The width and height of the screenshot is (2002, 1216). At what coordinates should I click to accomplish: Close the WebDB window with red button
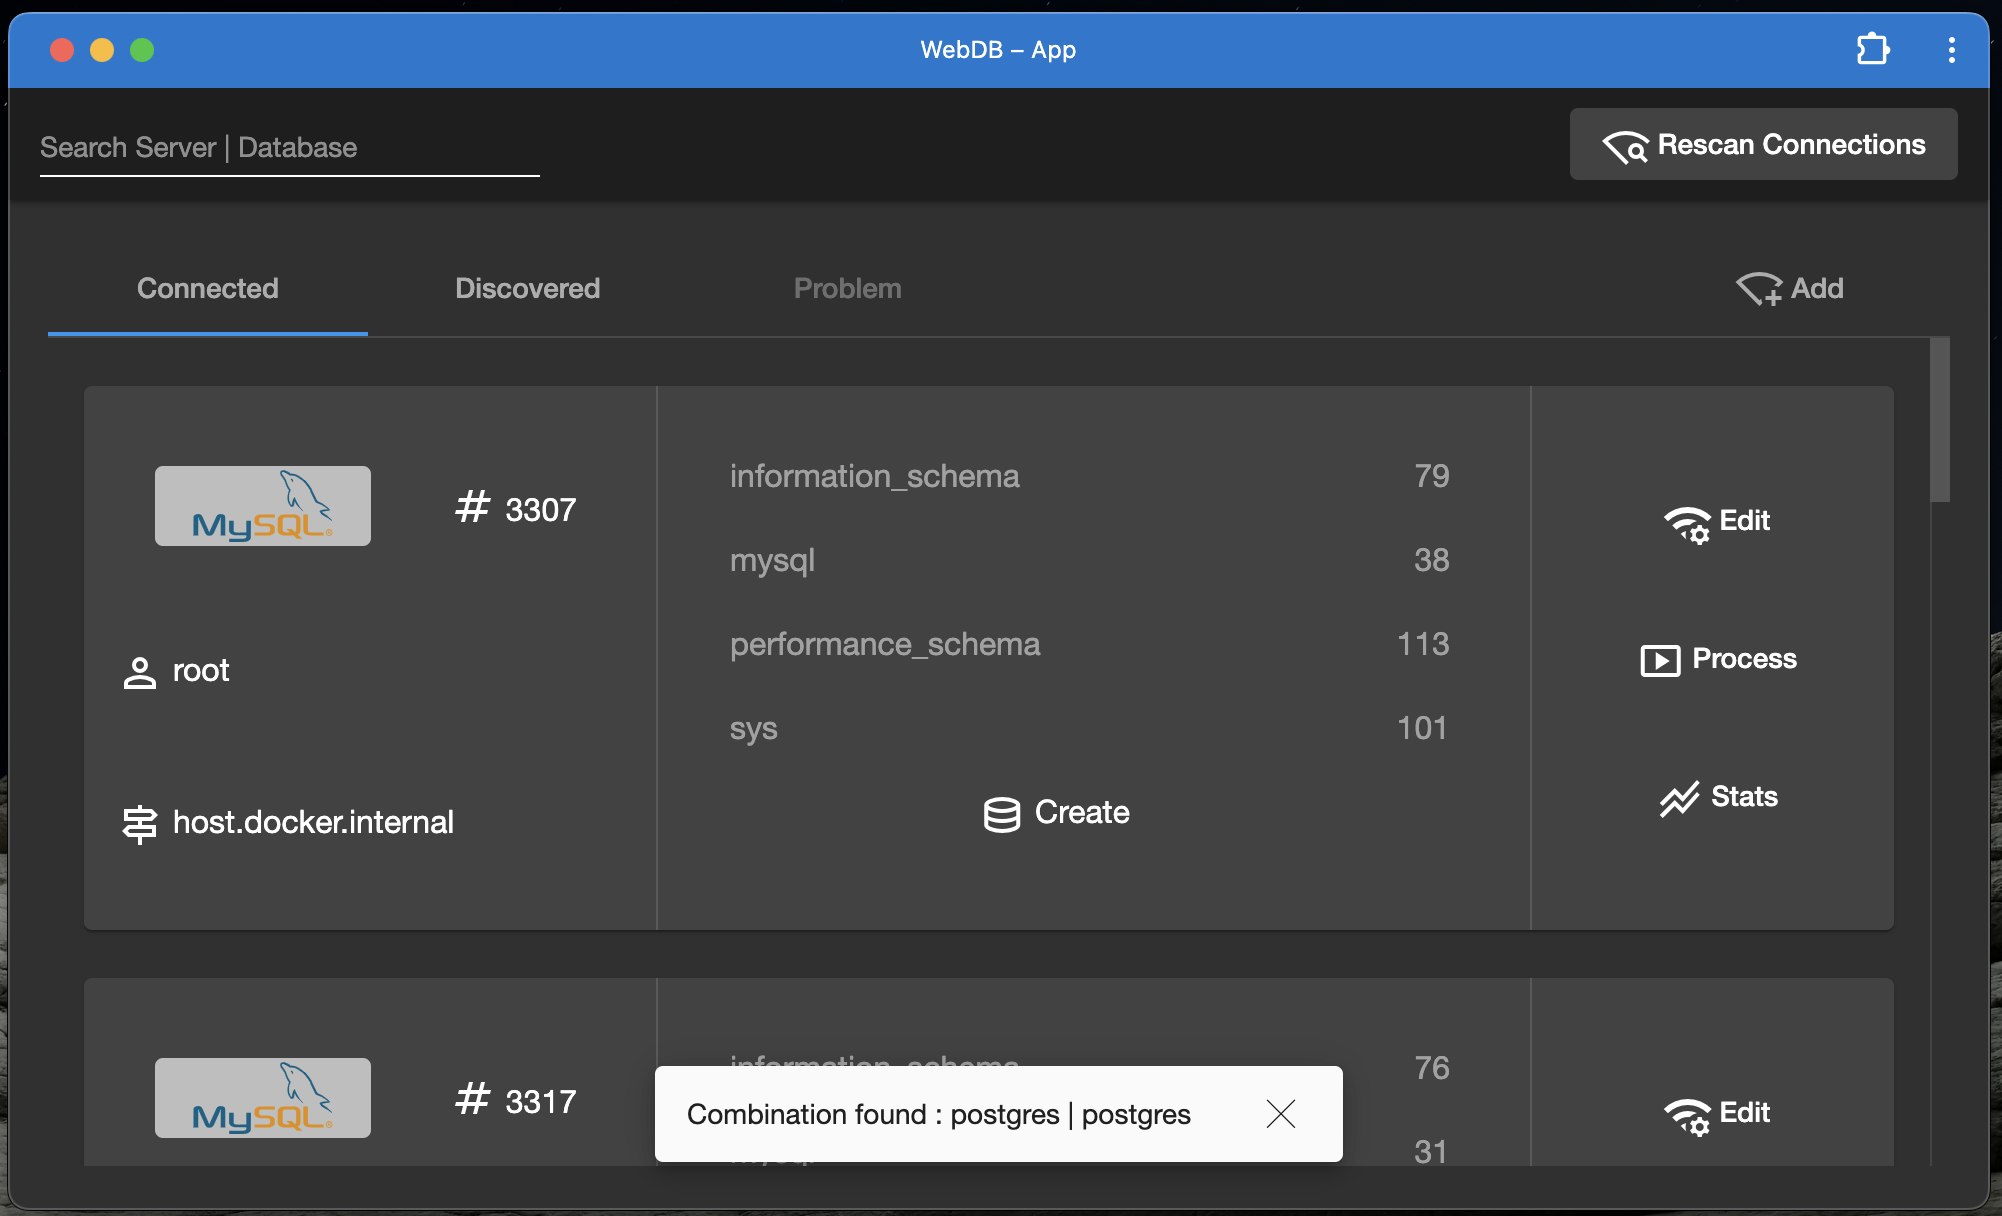62,50
